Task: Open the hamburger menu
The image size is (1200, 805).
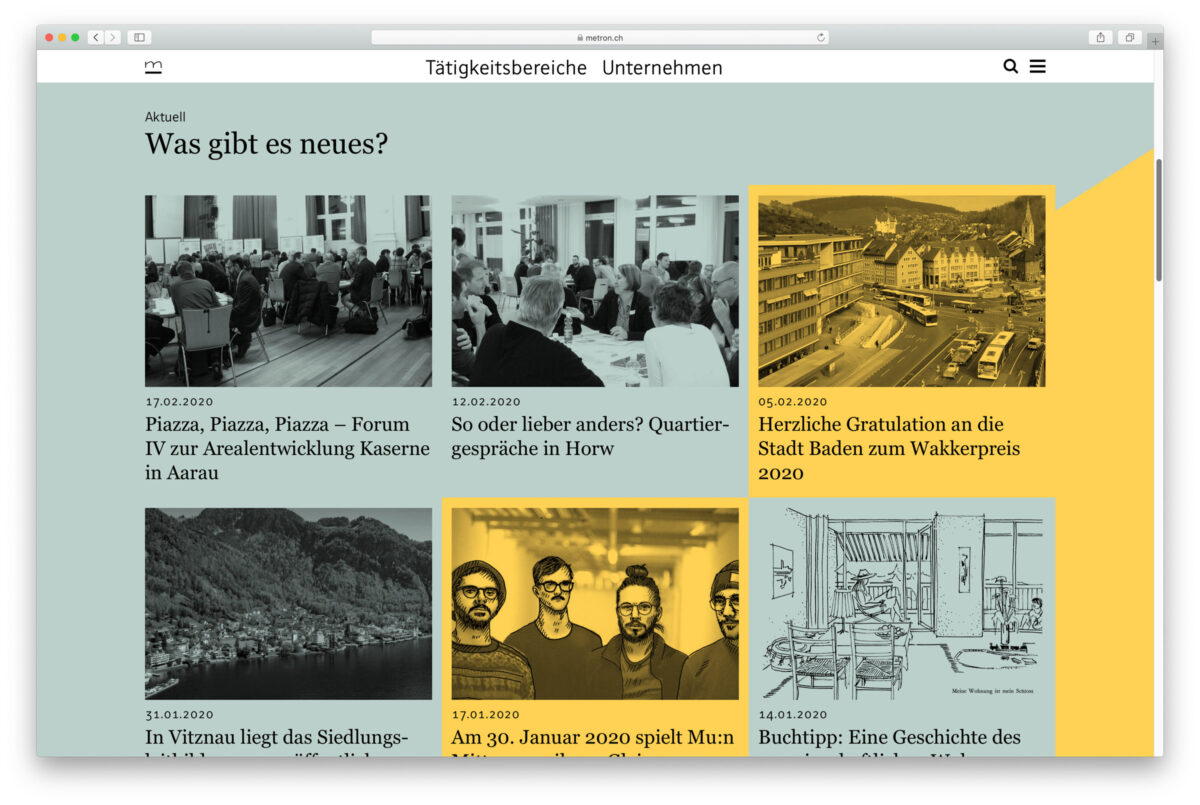Action: 1038,67
